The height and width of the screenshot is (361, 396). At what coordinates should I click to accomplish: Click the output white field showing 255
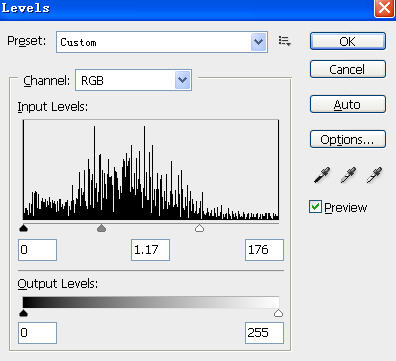coord(264,333)
